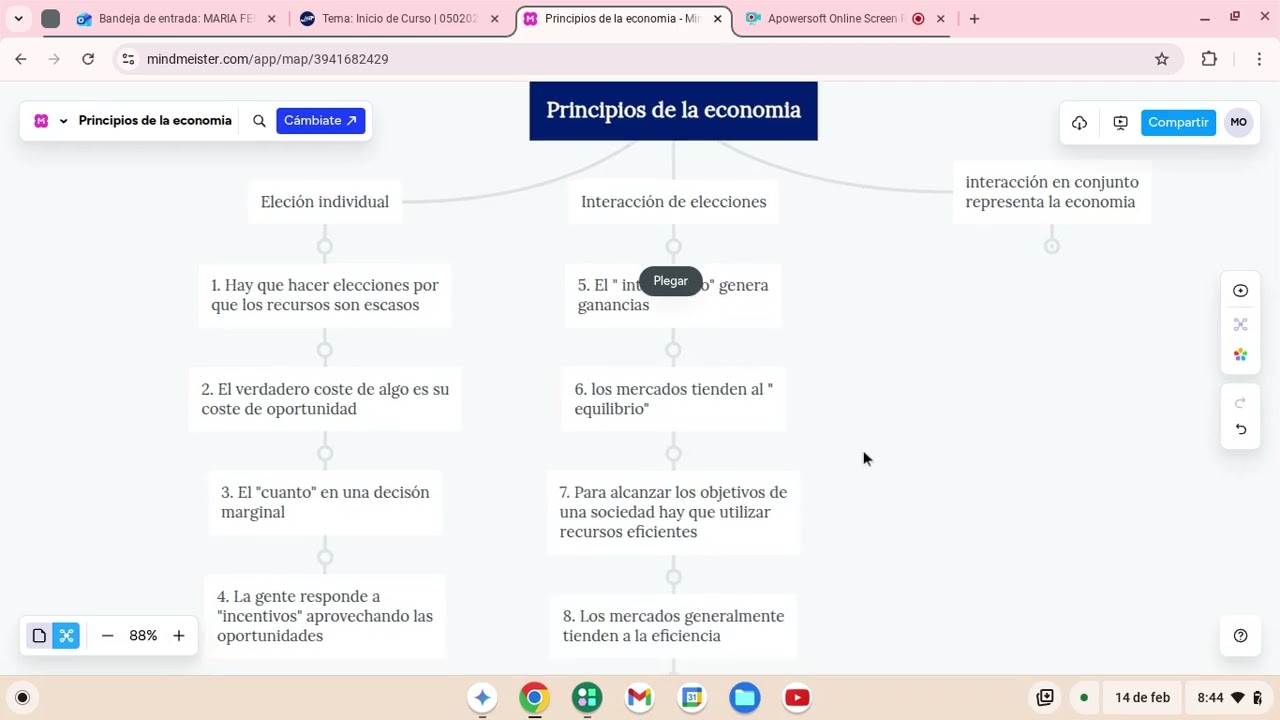Viewport: 1280px width, 720px height.
Task: Click the address bar URL
Action: click(267, 59)
